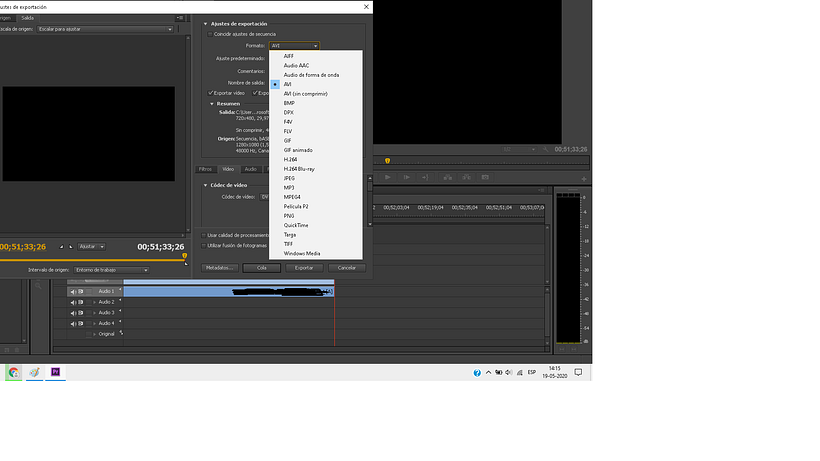Select QuickTime from the format list

(316, 225)
